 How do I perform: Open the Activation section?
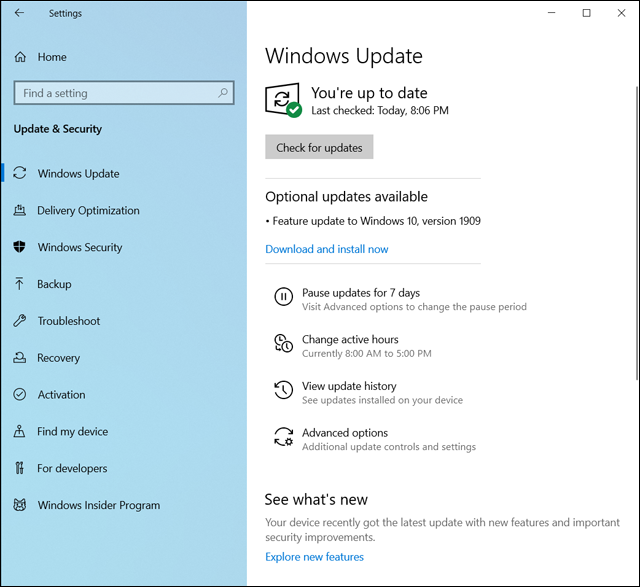click(62, 395)
